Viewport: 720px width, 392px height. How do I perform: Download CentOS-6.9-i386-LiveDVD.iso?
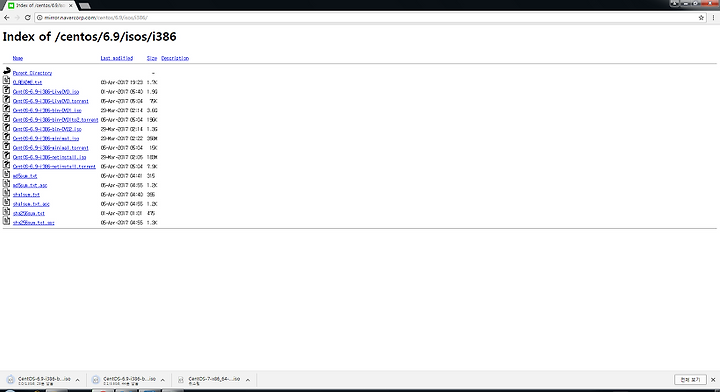point(46,92)
